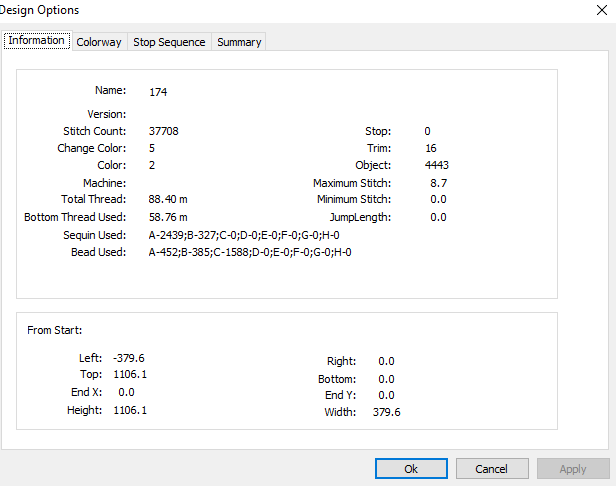
Task: Click the Stop value 0
Action: pyautogui.click(x=427, y=131)
